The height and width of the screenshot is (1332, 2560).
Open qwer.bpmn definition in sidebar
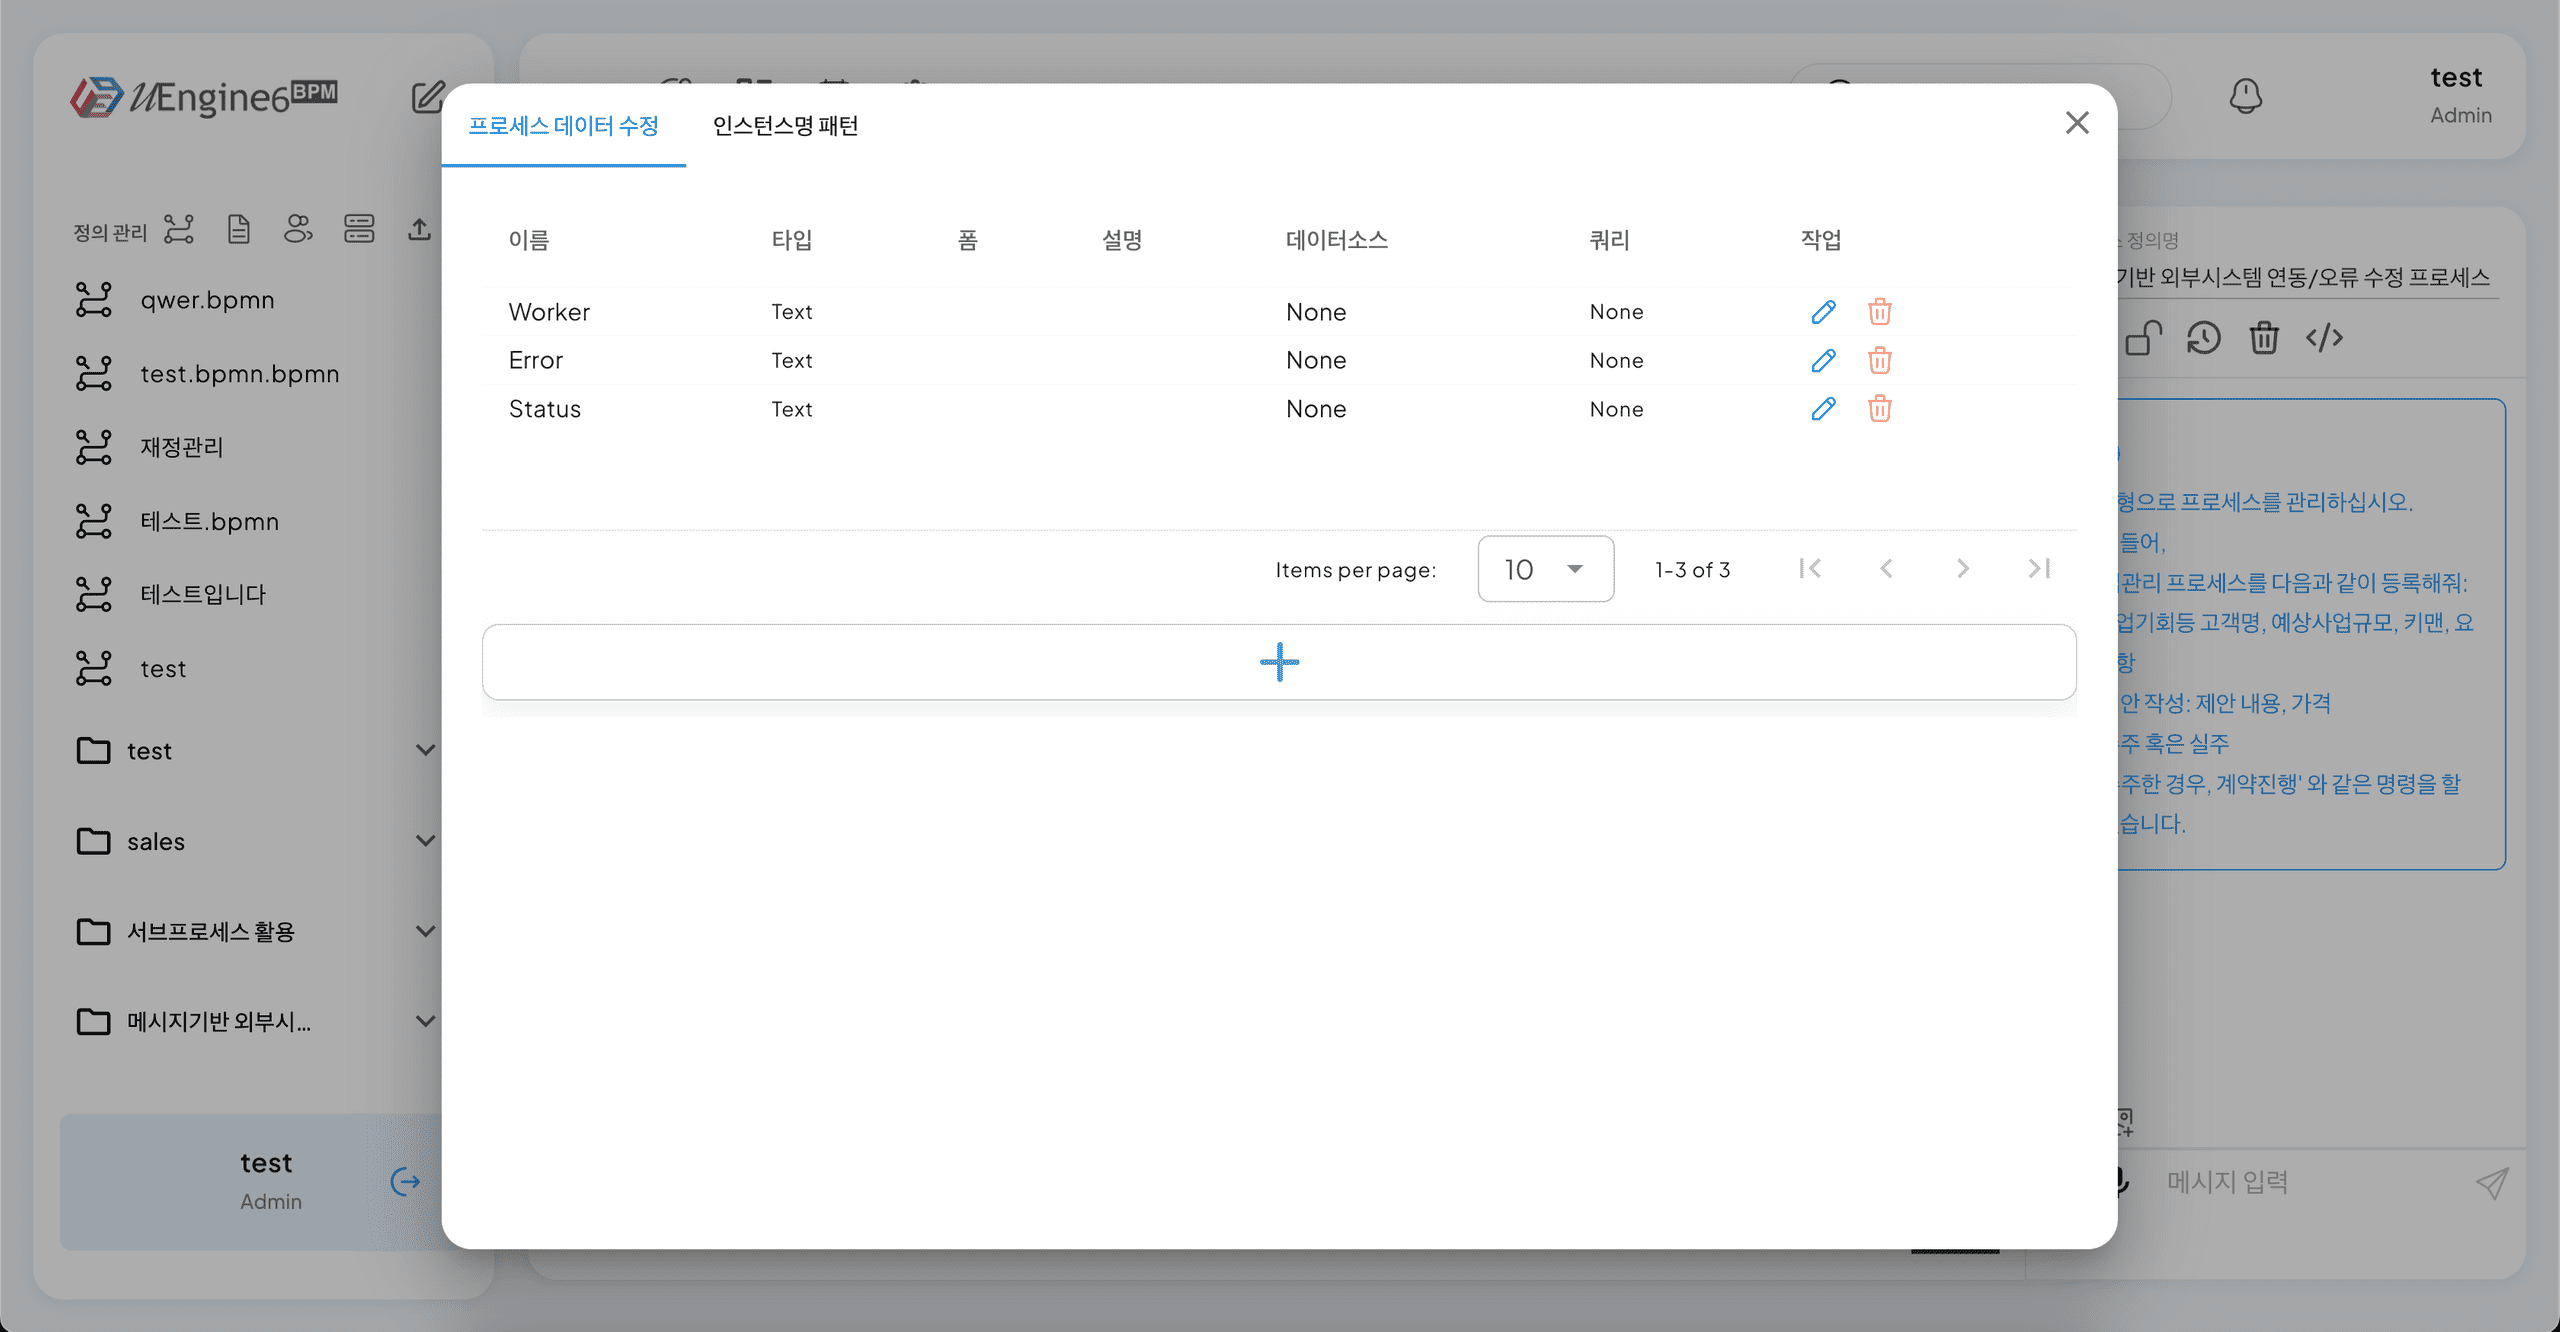[207, 300]
